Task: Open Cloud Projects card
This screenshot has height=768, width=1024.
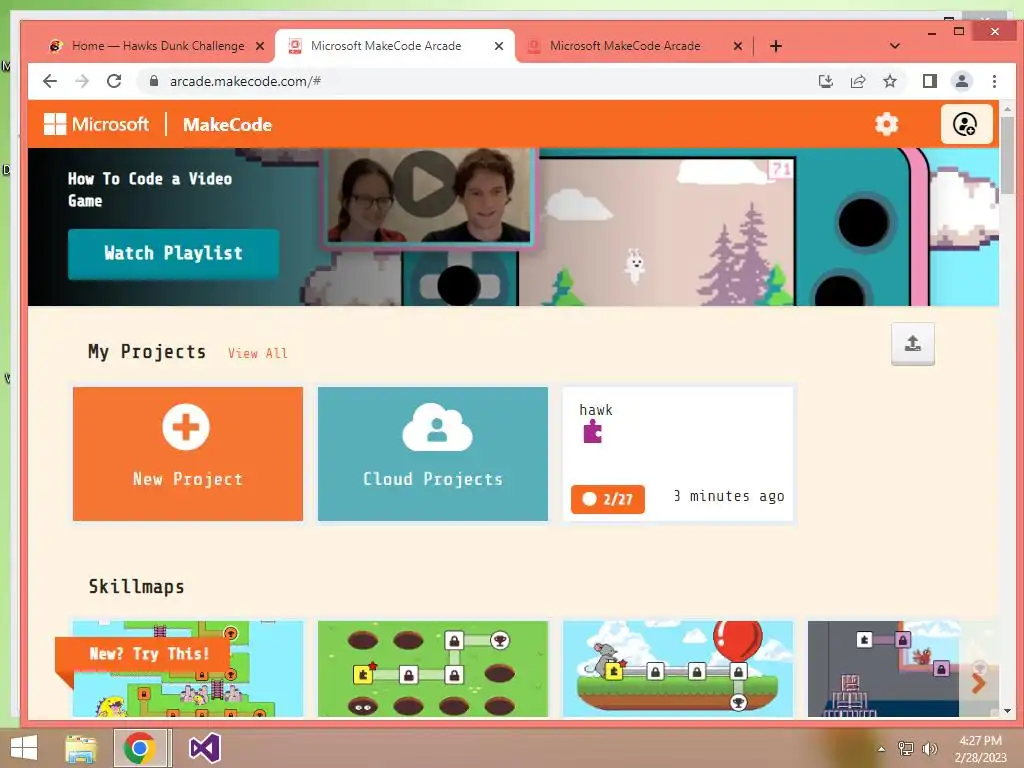Action: [432, 454]
